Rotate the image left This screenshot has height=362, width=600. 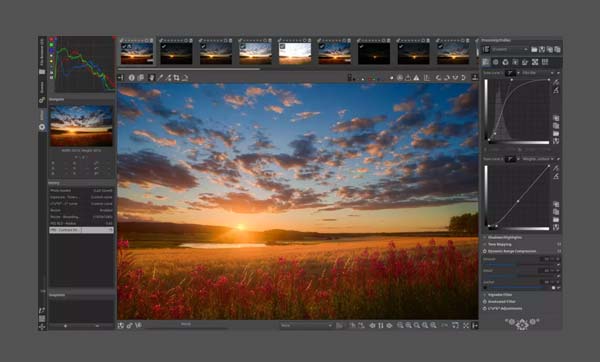[439, 78]
